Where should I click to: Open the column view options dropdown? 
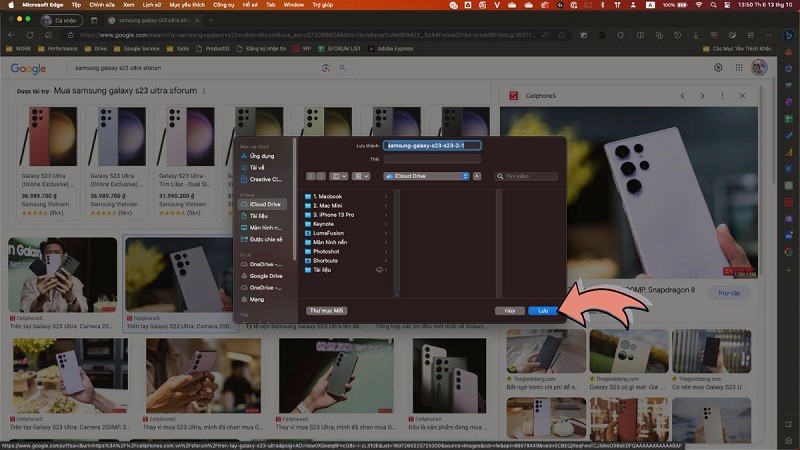coord(340,176)
